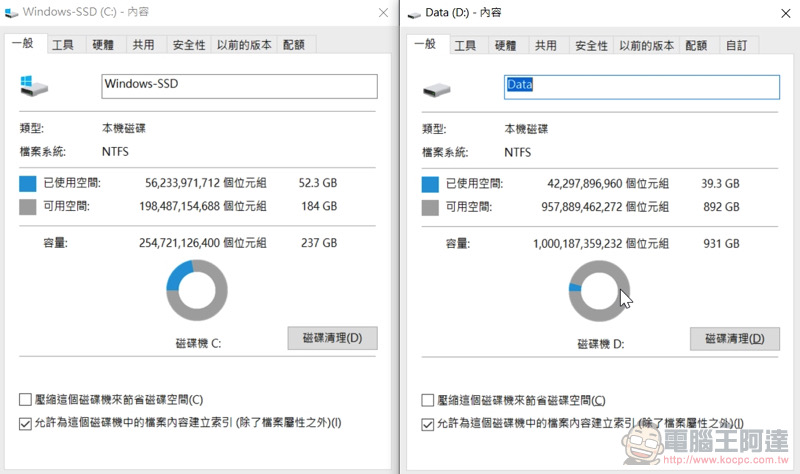Toggle file content indexing for D: drive

coord(429,423)
